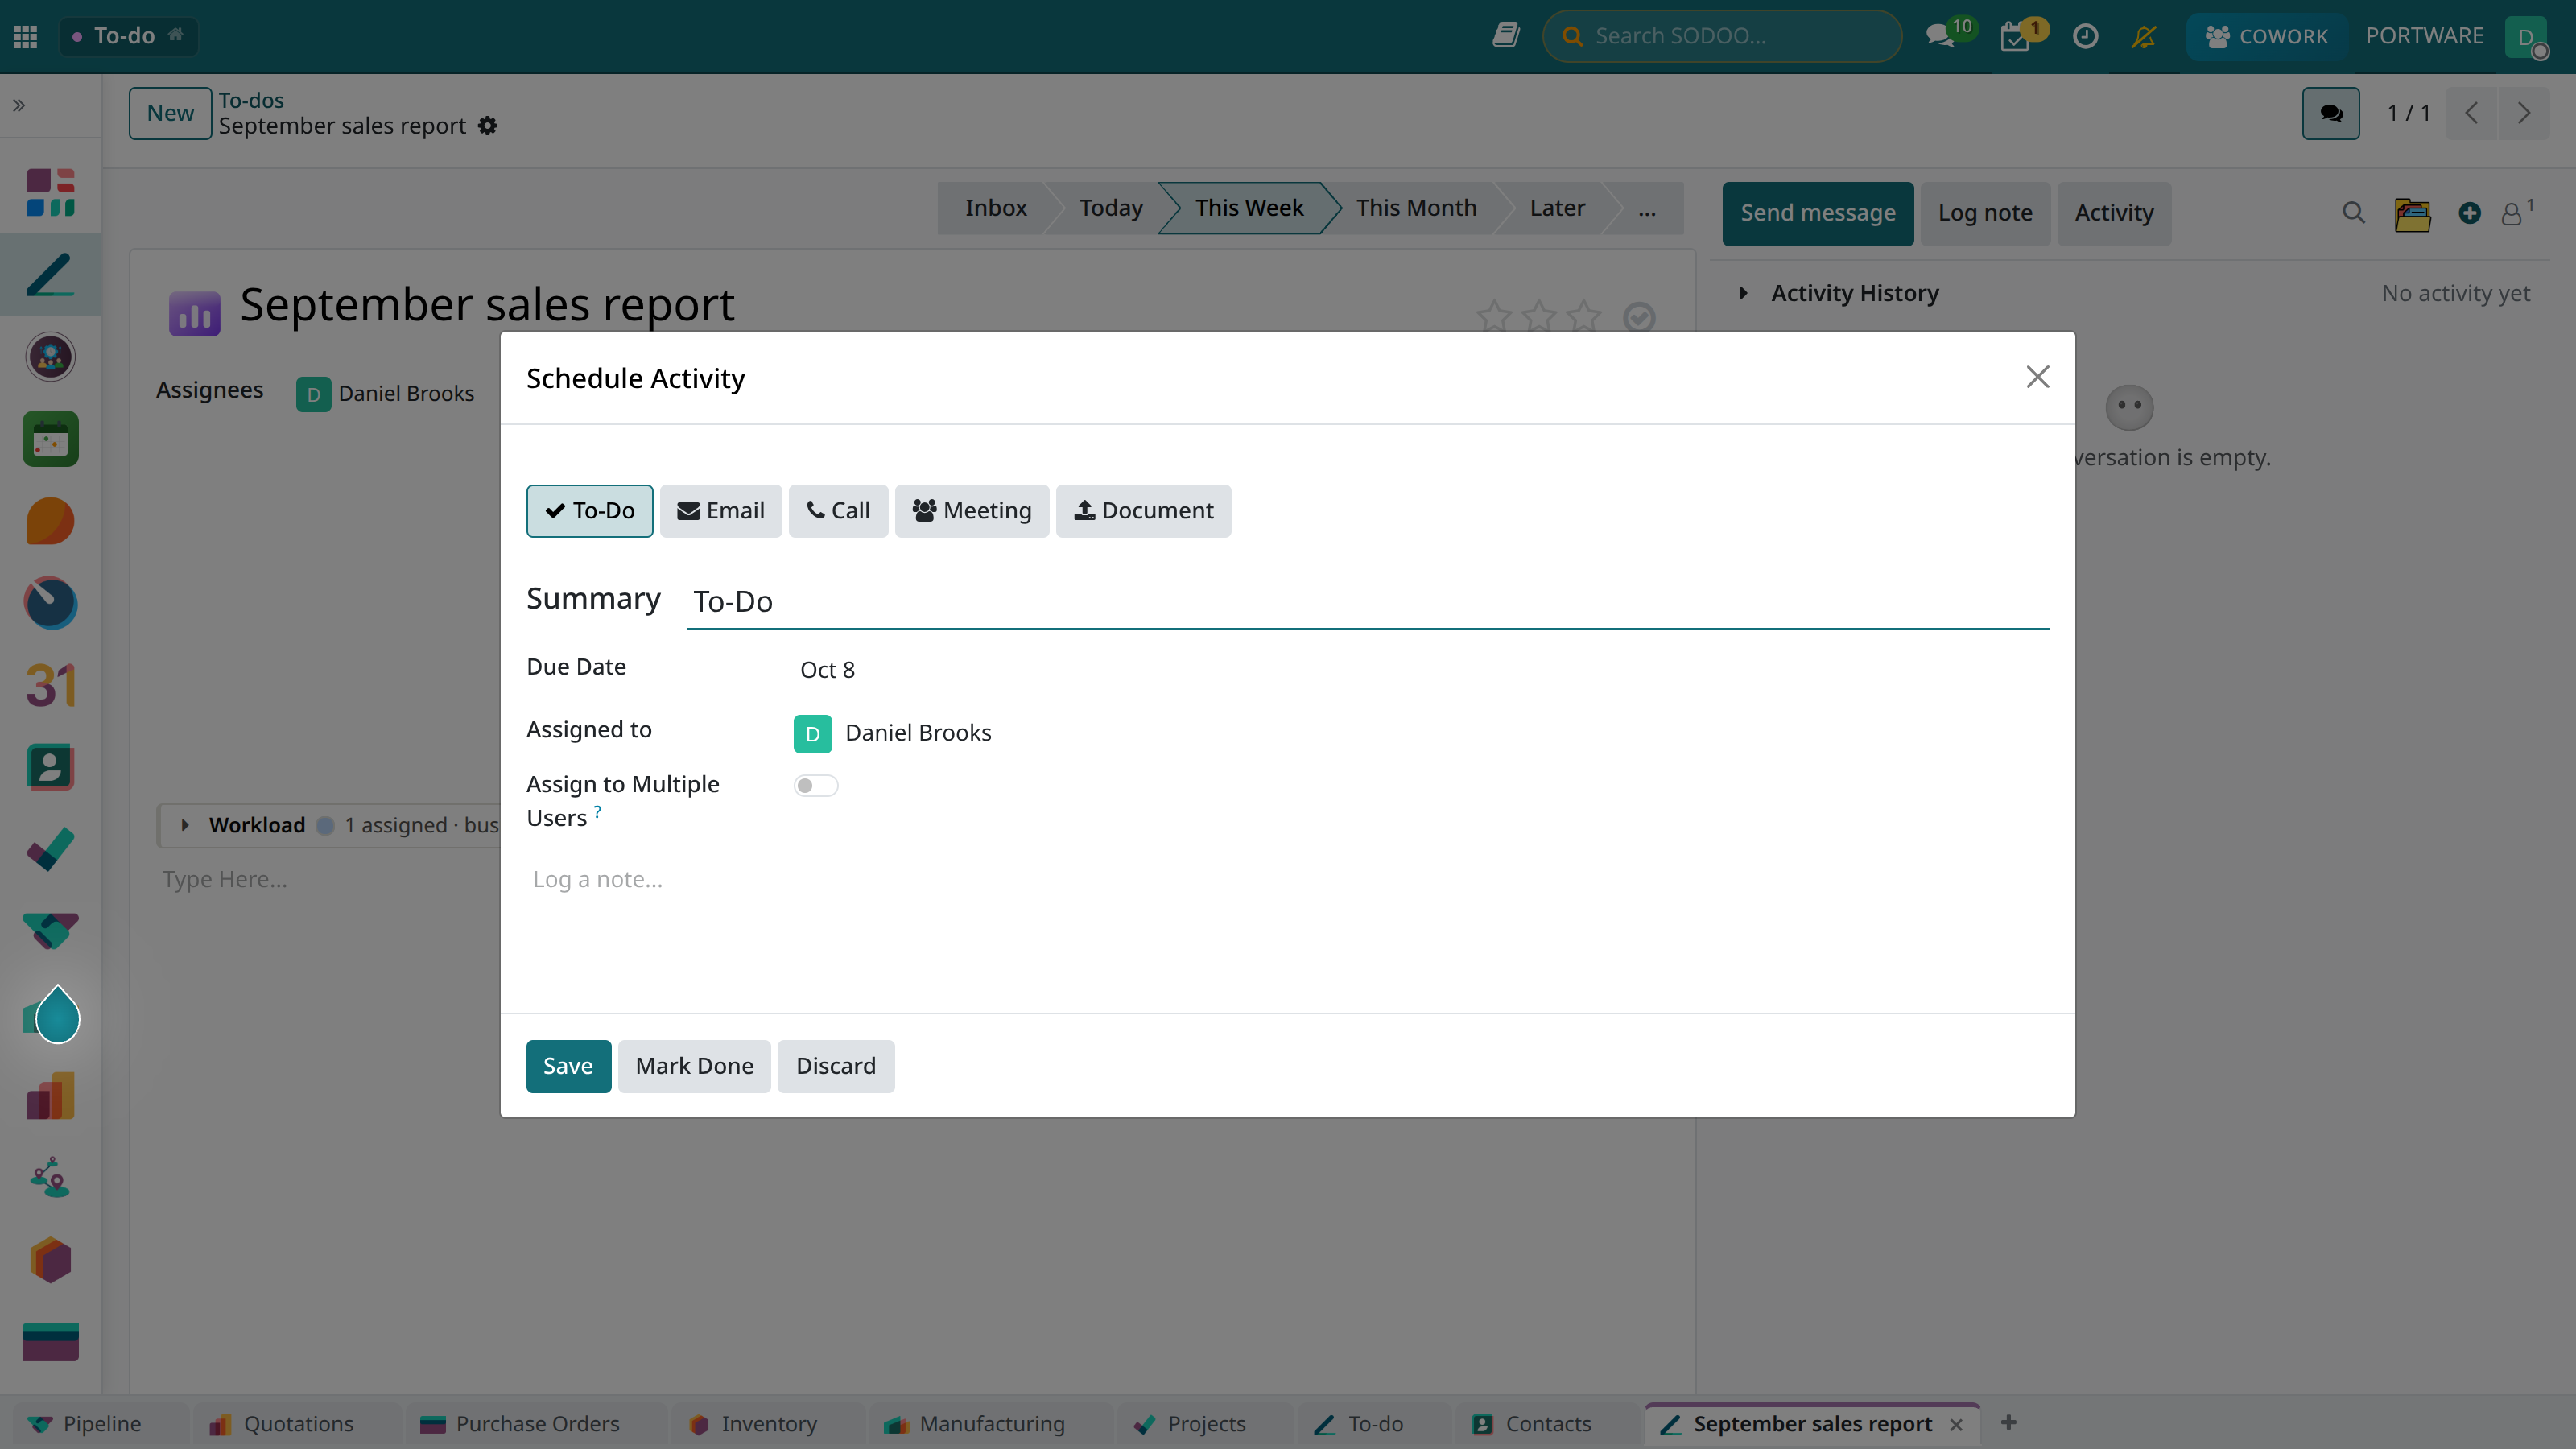The image size is (2576, 1449).
Task: Click the Log a note text area
Action: pyautogui.click(x=1287, y=880)
